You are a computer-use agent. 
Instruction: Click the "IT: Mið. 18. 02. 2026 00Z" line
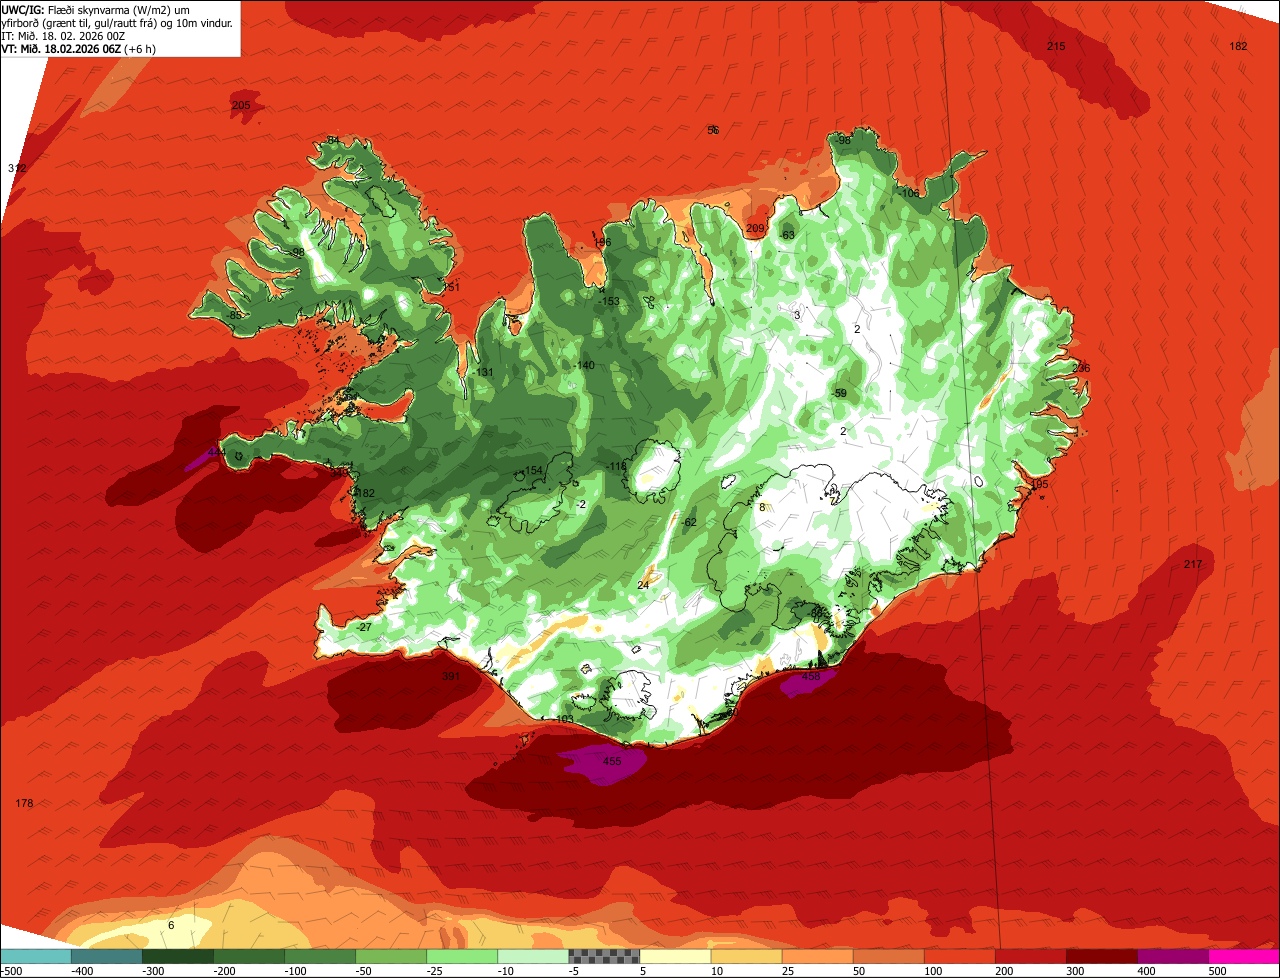[x=62, y=36]
